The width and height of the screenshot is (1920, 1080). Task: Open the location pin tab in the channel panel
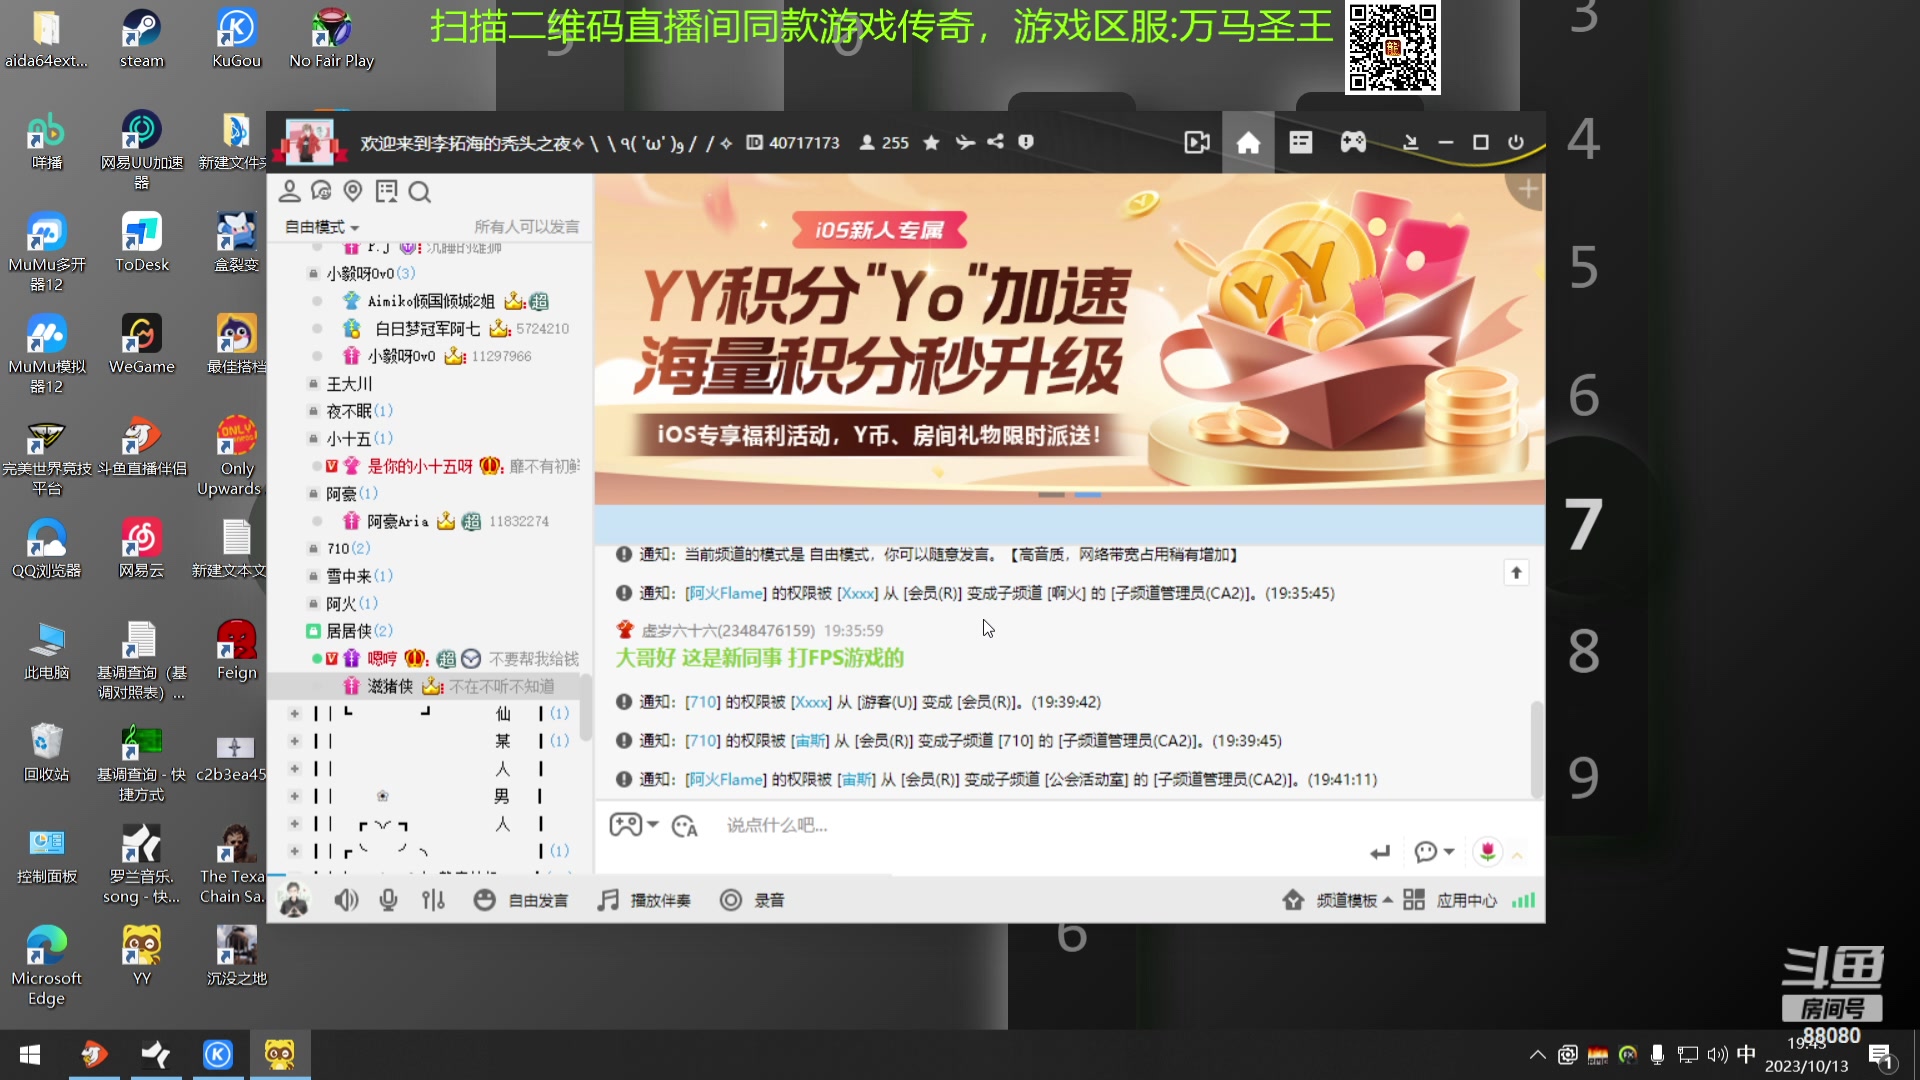point(352,191)
